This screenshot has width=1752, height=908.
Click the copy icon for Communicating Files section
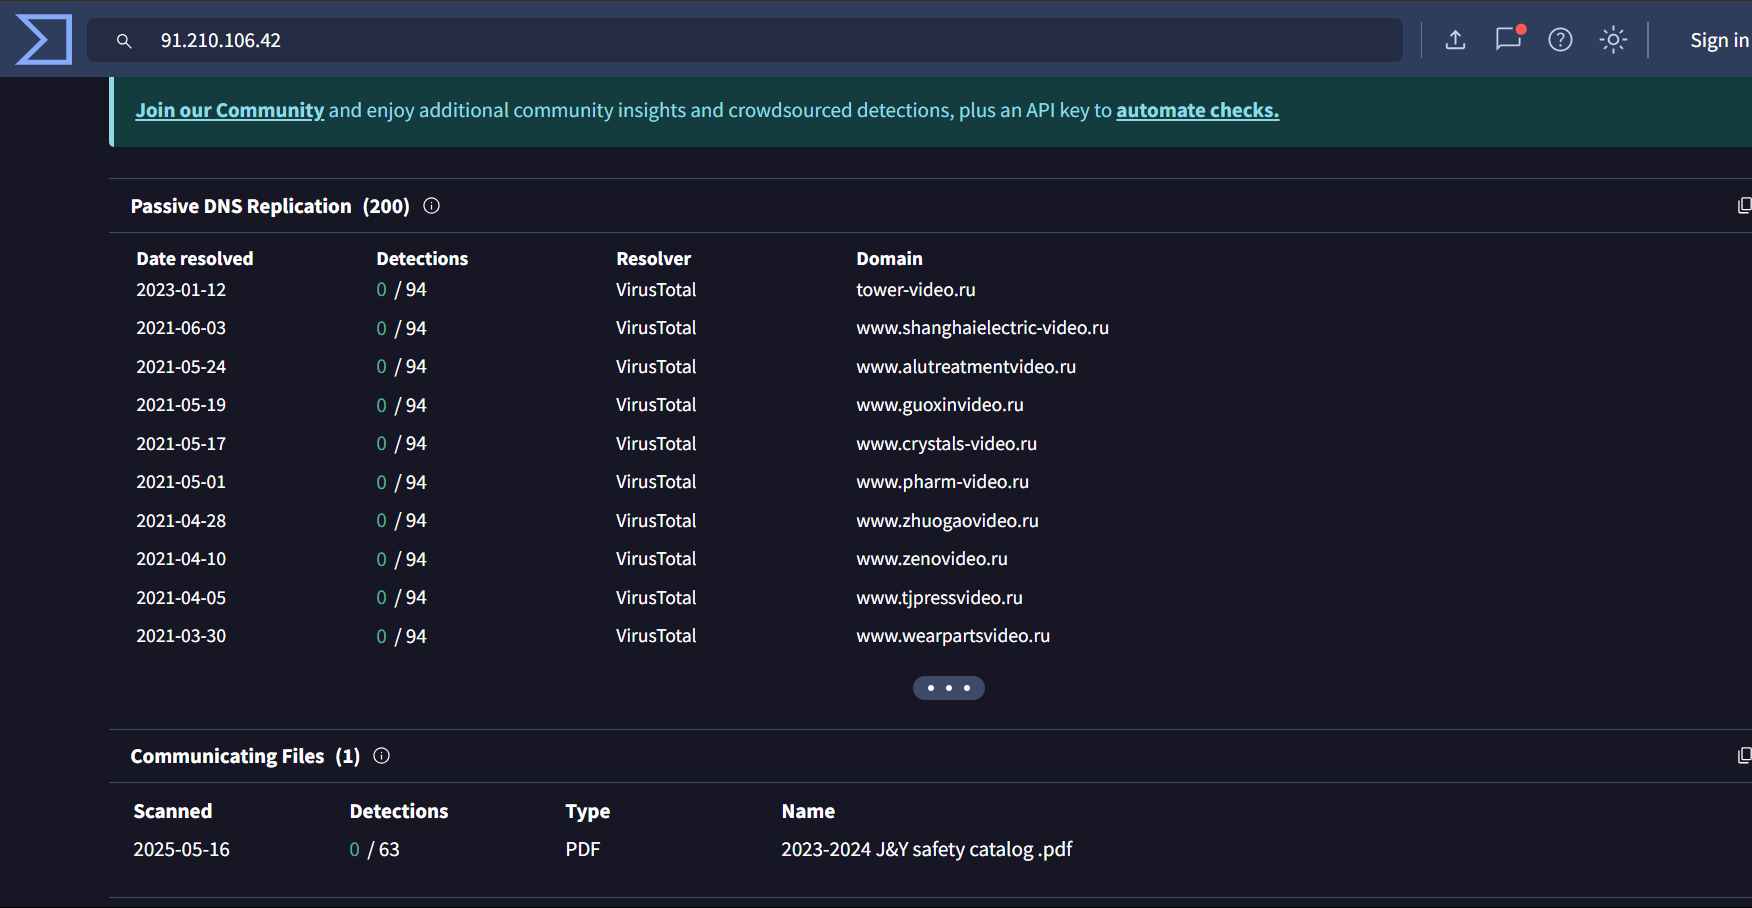click(1745, 755)
